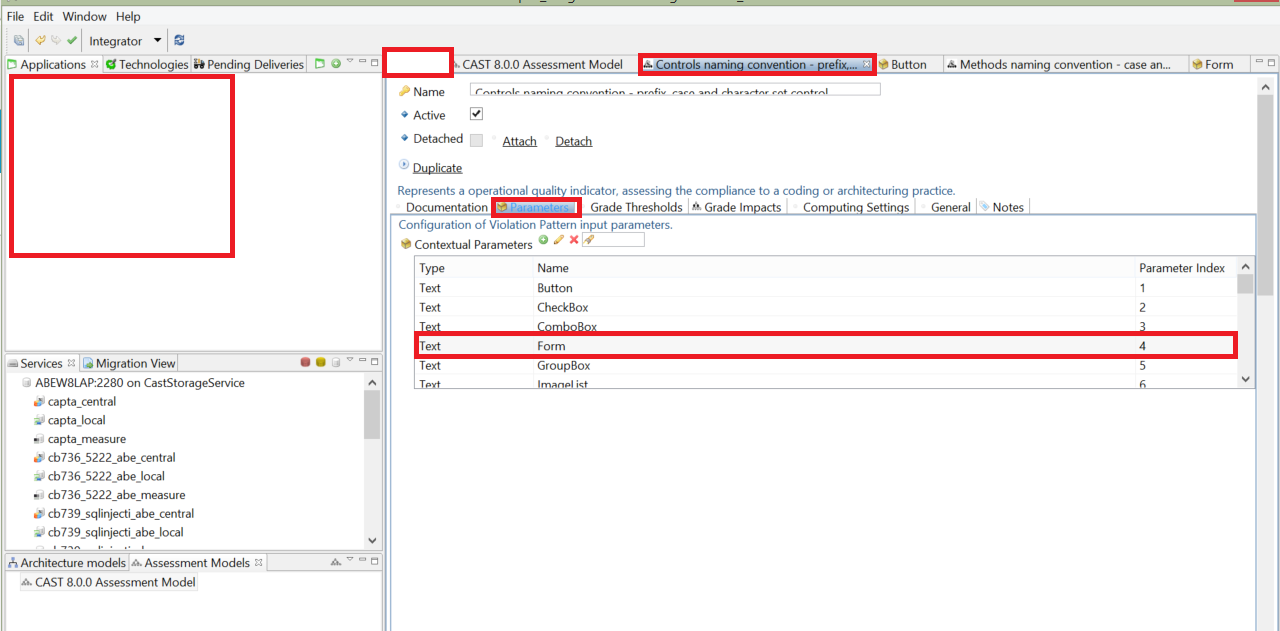Click the Detach link
This screenshot has width=1280, height=631.
coord(573,141)
